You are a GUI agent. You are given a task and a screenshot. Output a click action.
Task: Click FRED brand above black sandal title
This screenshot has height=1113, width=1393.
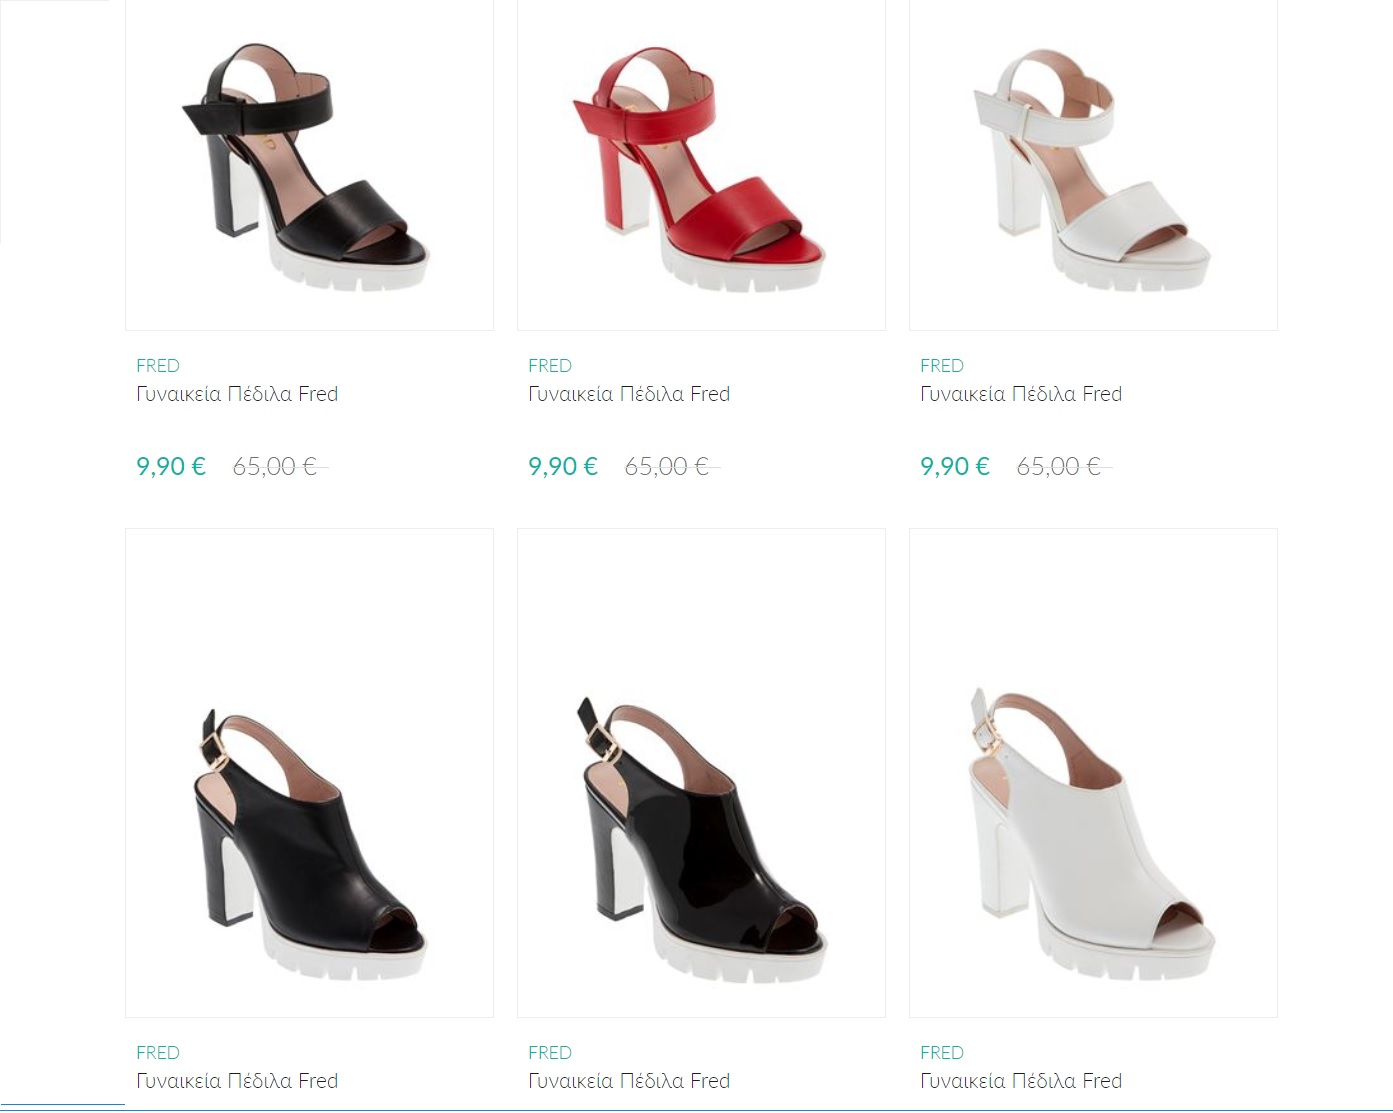coord(158,366)
